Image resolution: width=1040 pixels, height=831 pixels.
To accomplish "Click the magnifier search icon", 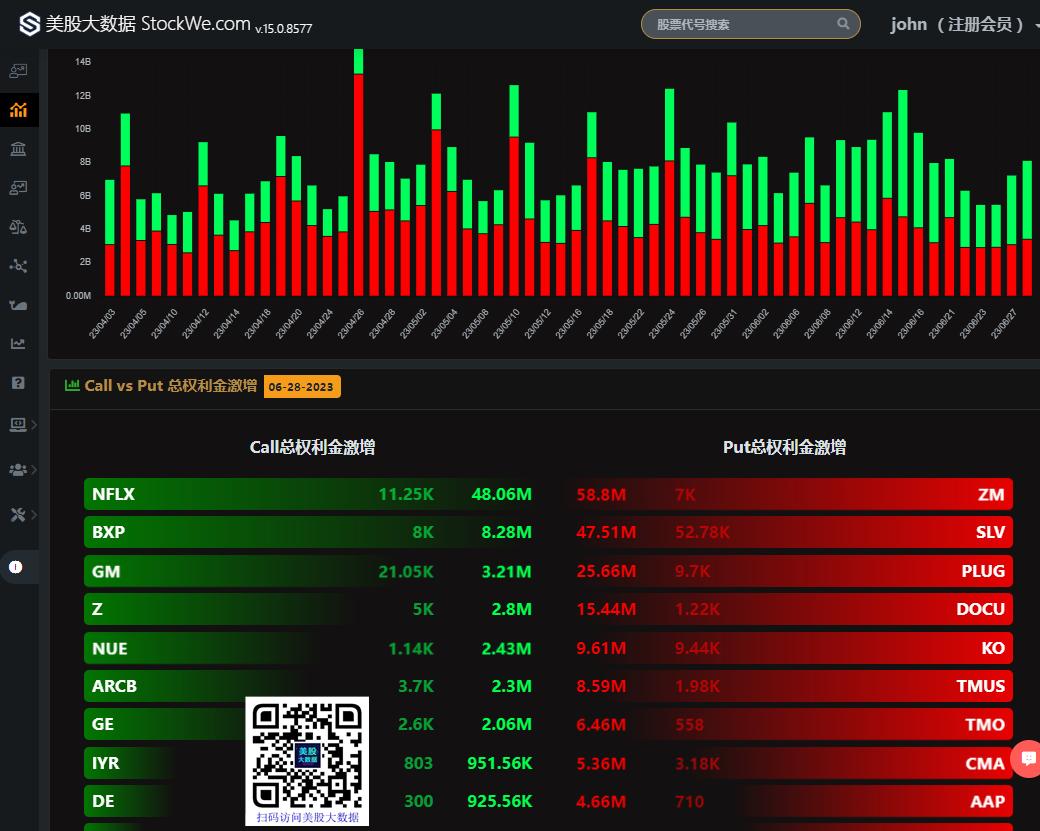I will [843, 24].
